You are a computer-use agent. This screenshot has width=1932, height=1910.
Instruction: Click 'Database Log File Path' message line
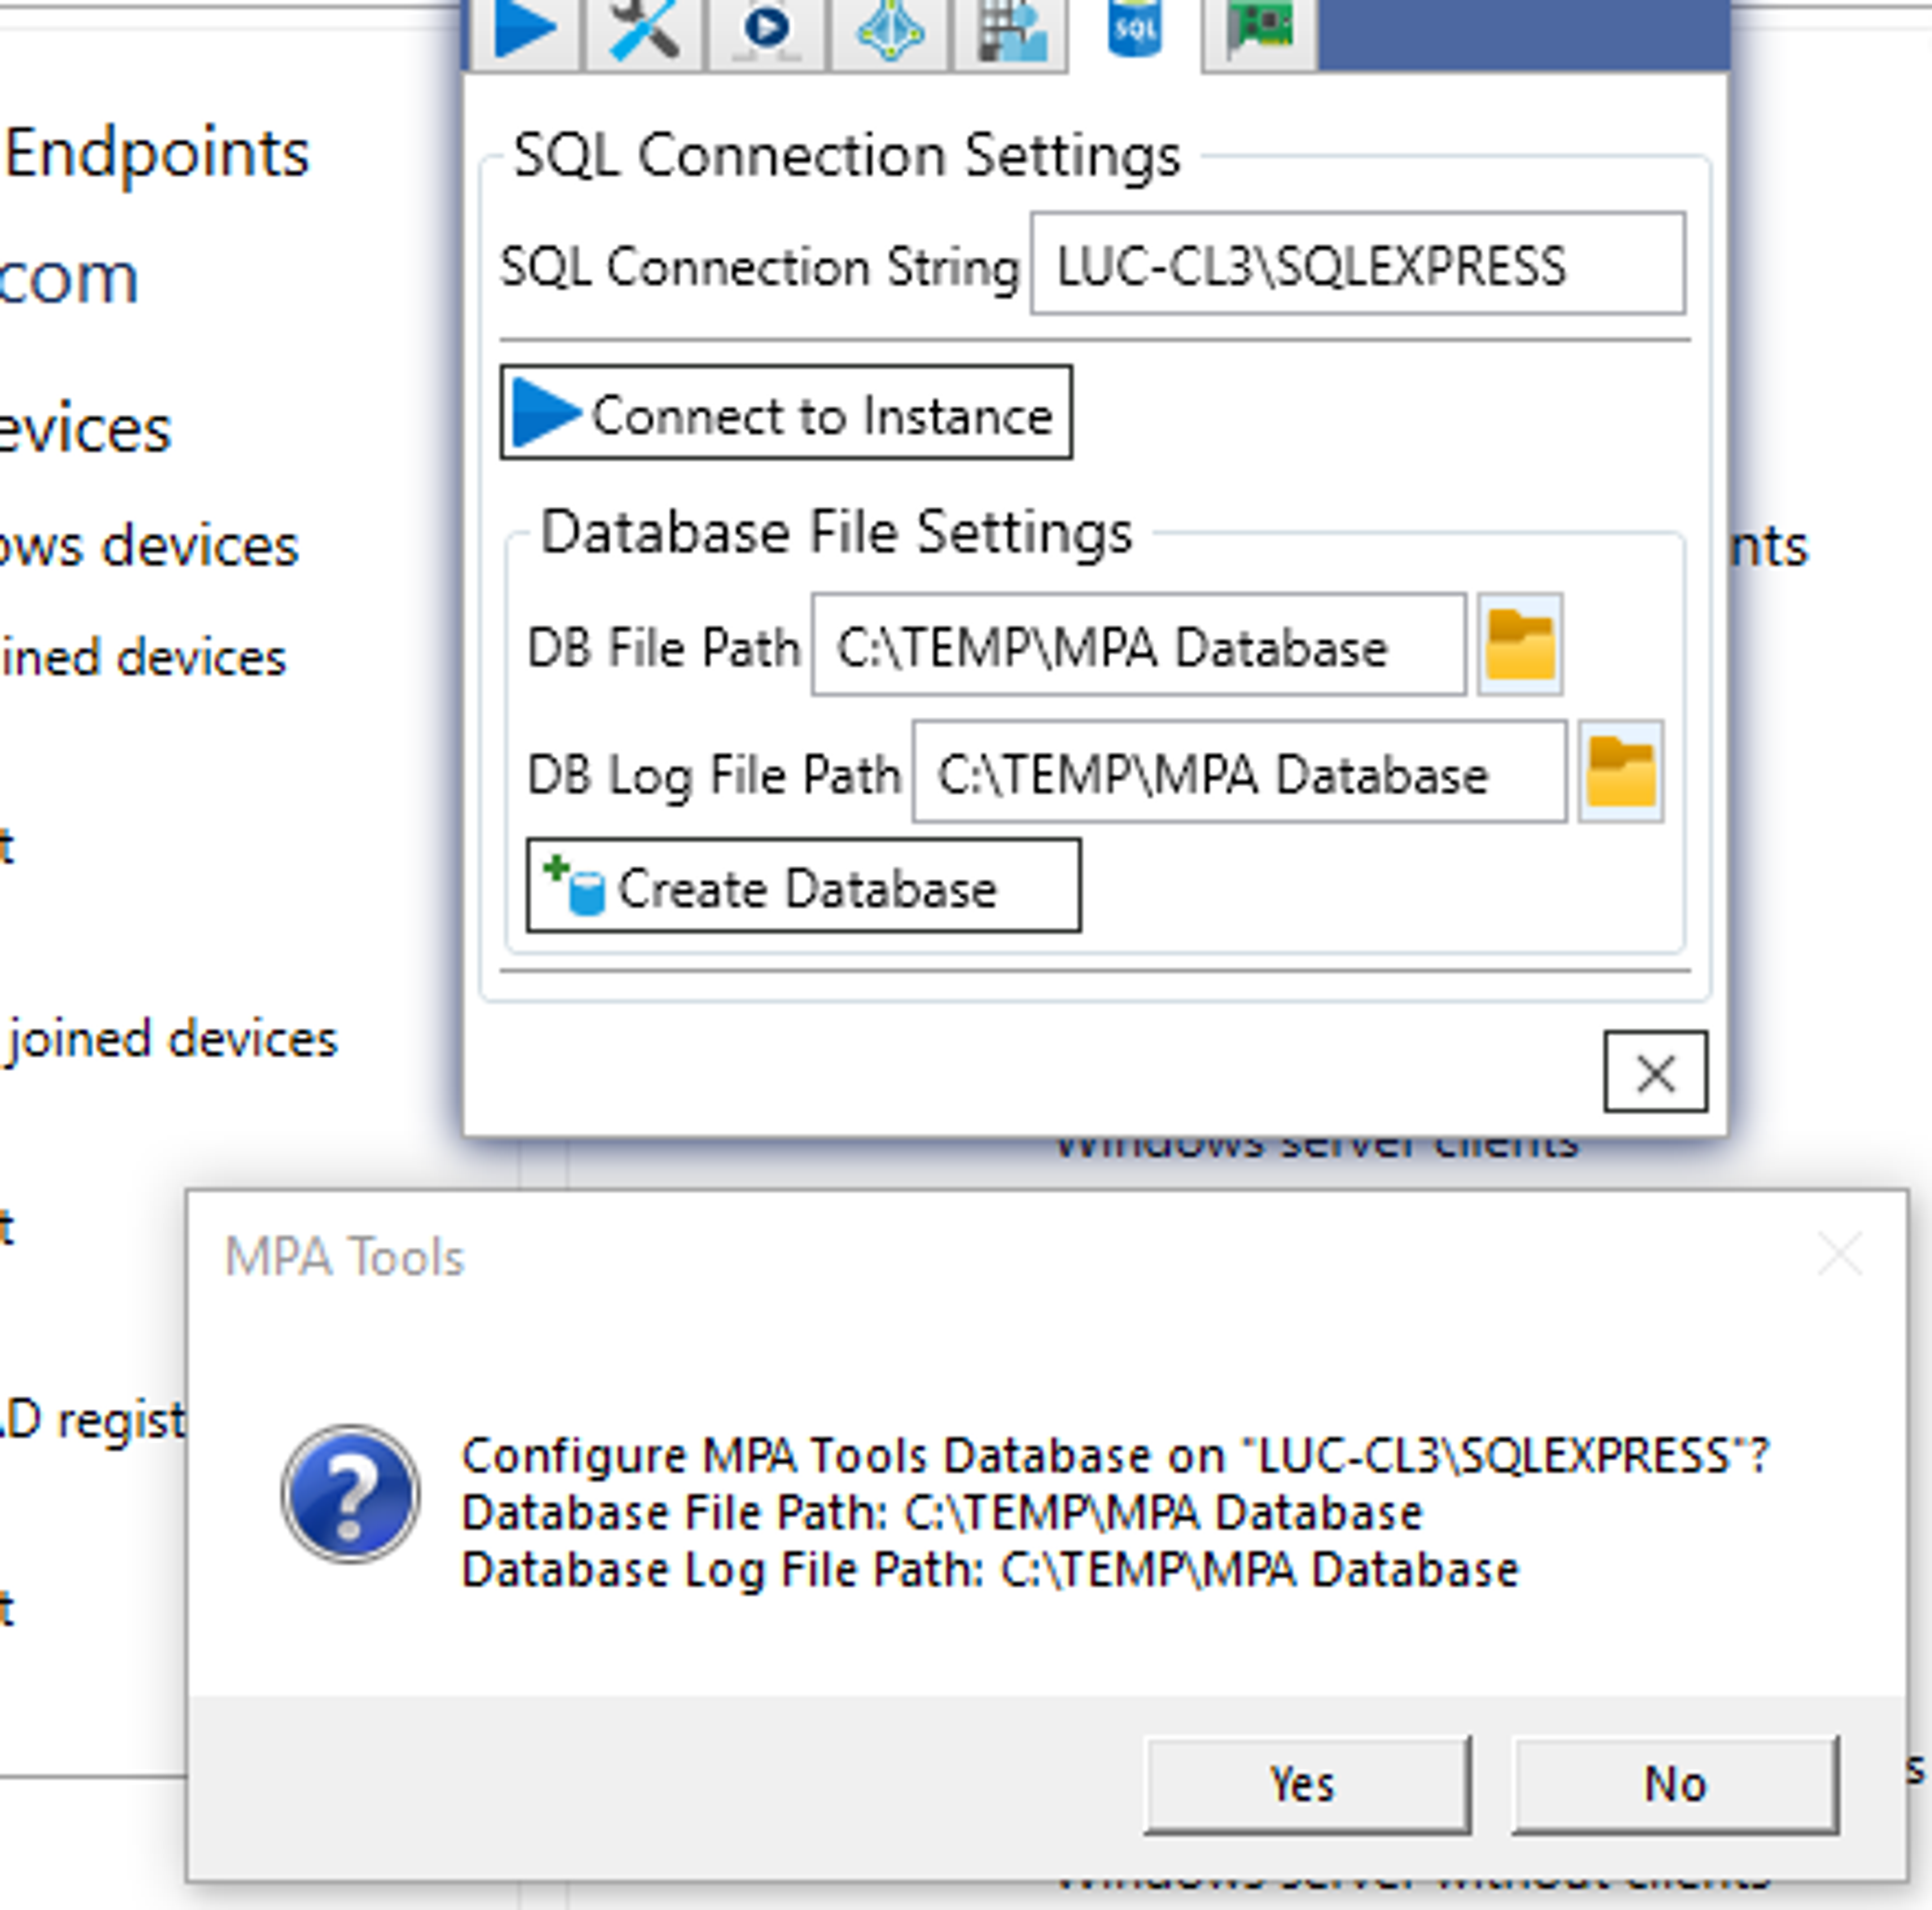click(990, 1570)
